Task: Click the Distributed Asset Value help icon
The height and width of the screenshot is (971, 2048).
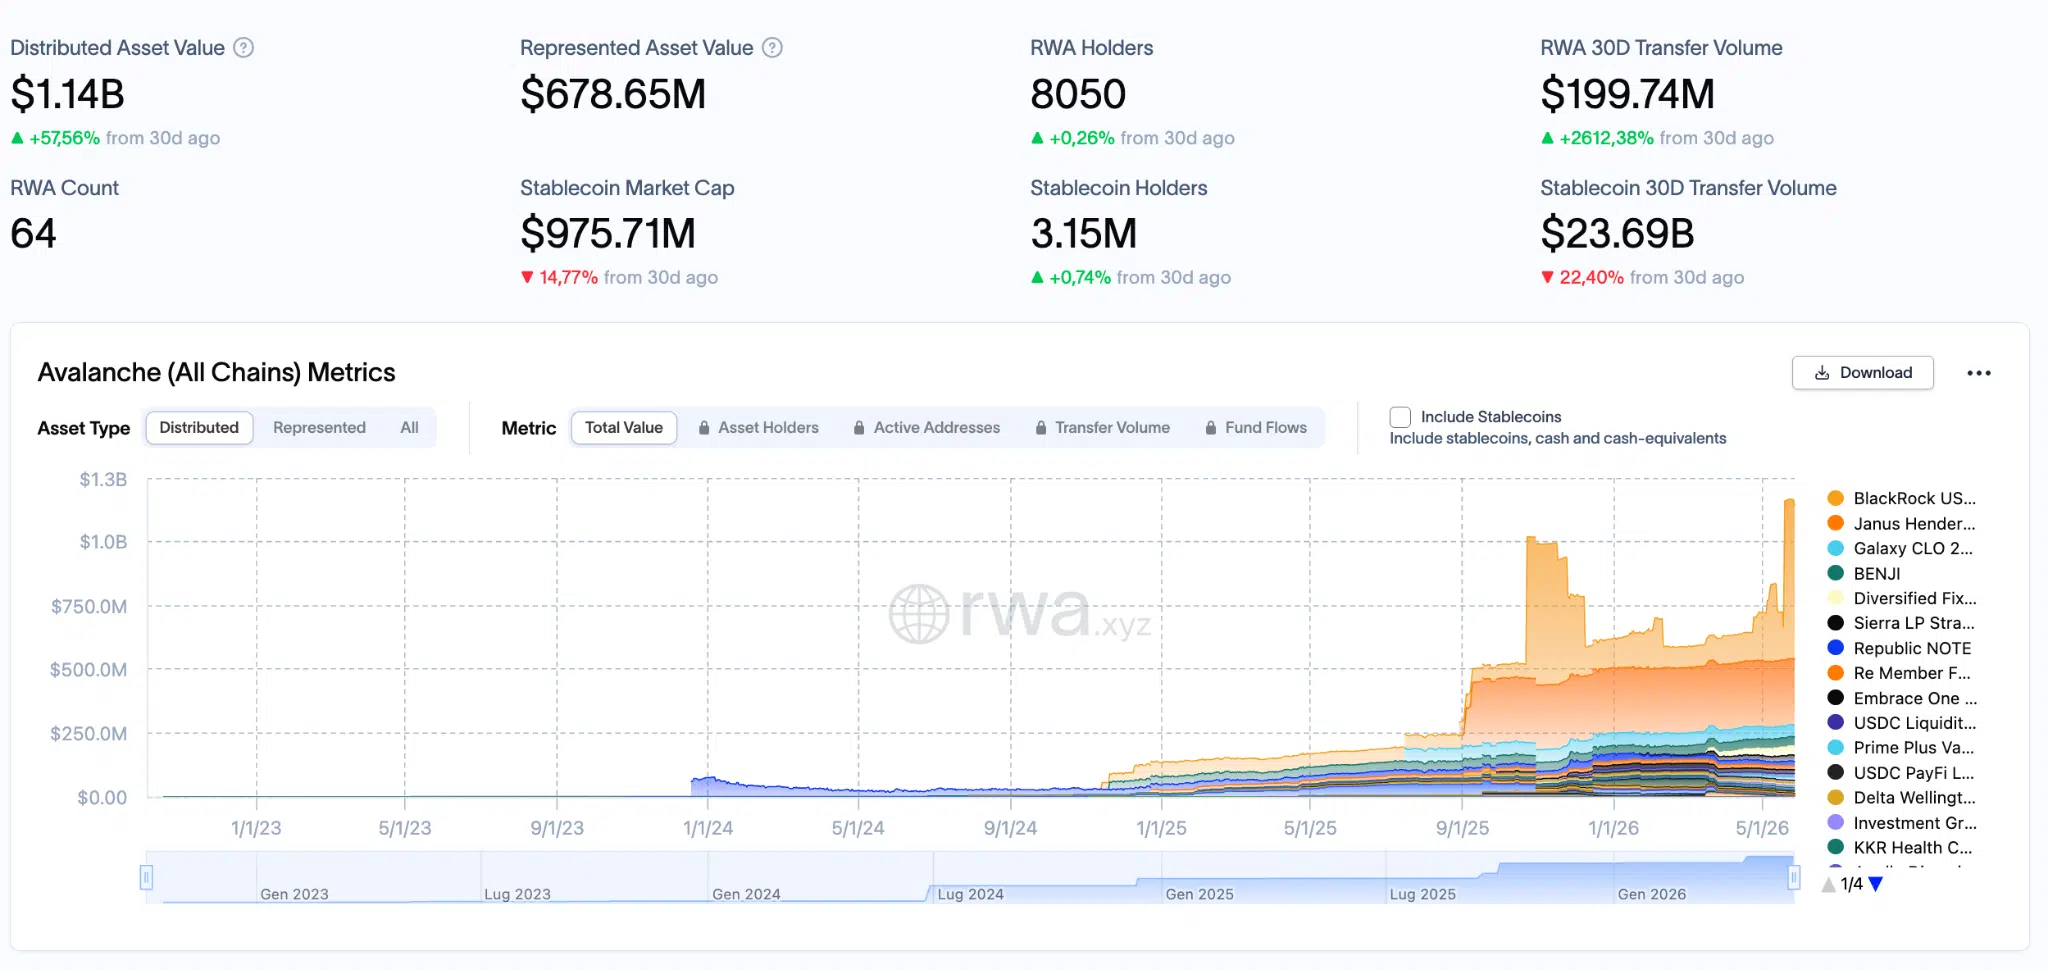Action: (243, 47)
